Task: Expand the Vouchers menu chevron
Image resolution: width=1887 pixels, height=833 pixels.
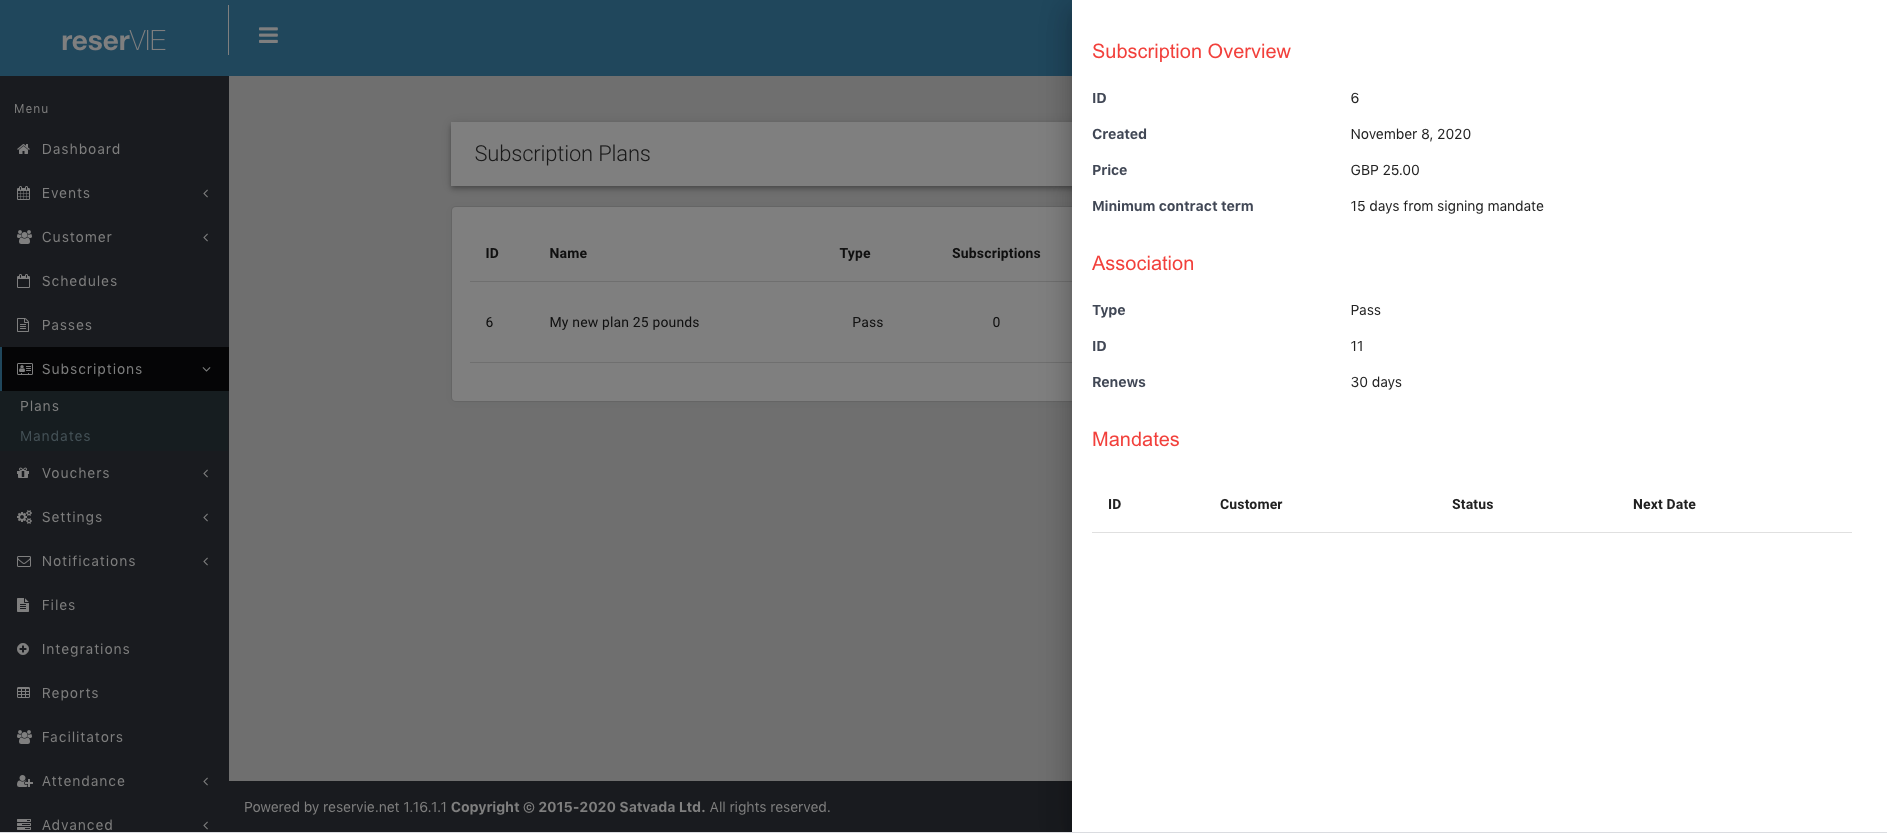Action: (206, 473)
